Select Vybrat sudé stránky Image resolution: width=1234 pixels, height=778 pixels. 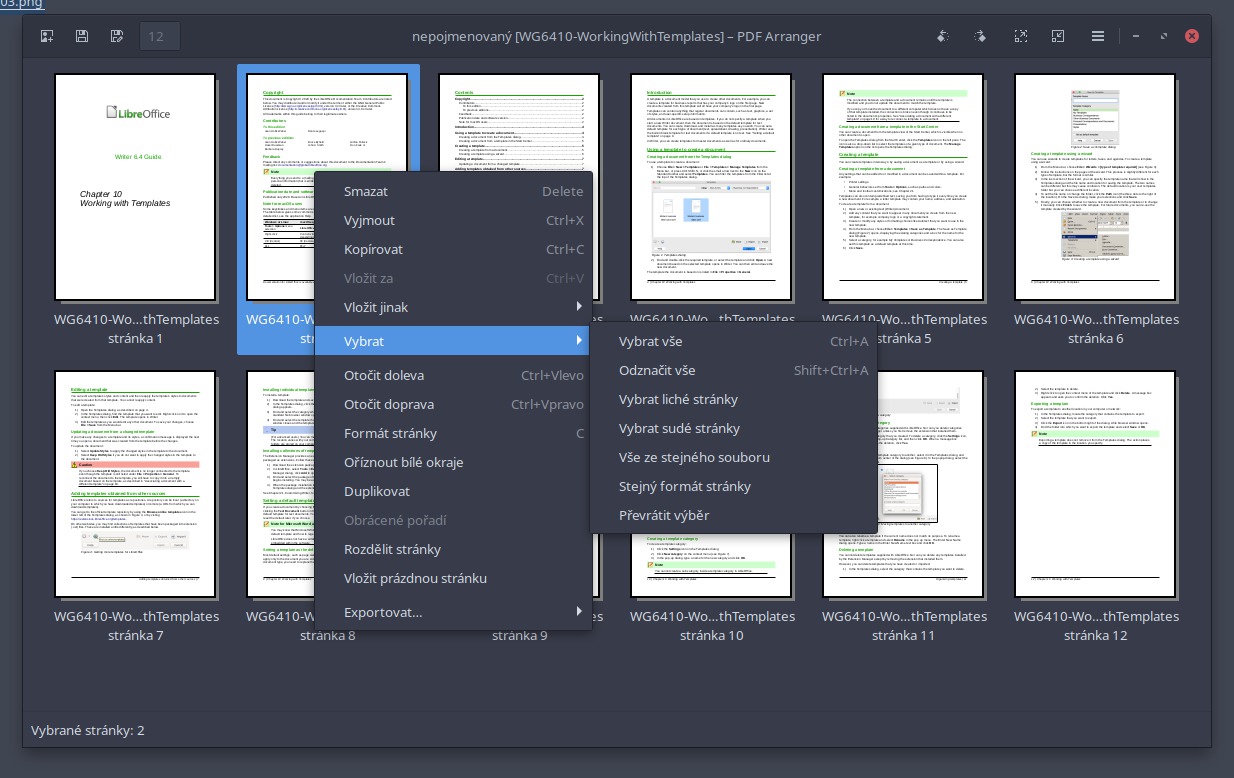(733, 428)
